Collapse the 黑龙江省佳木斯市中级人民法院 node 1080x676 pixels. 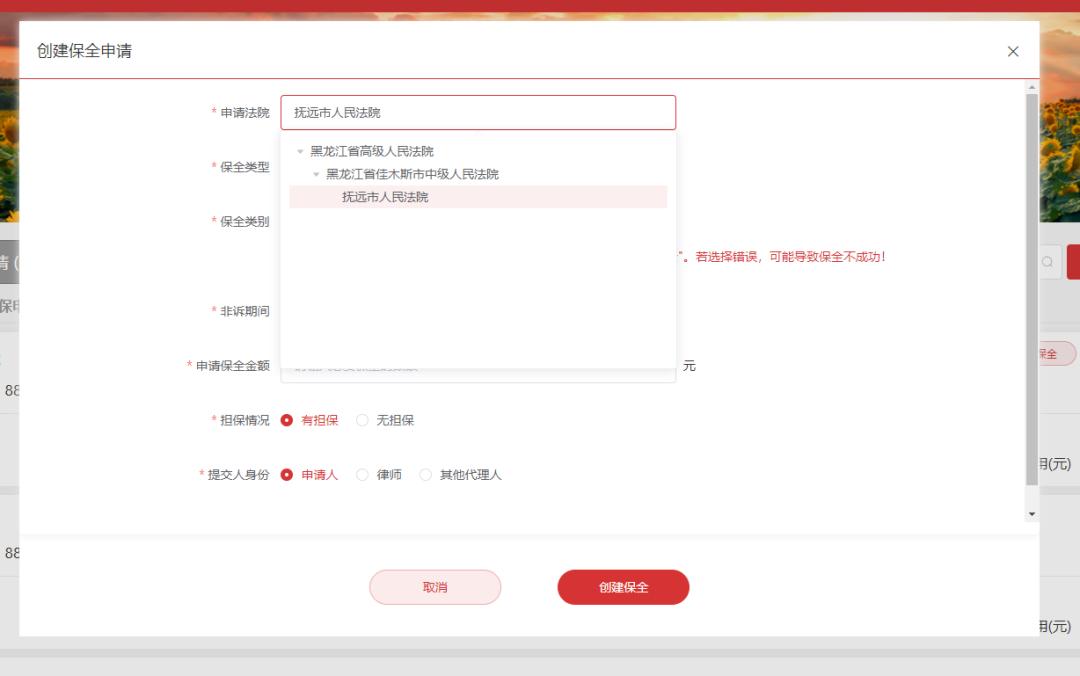(x=316, y=174)
